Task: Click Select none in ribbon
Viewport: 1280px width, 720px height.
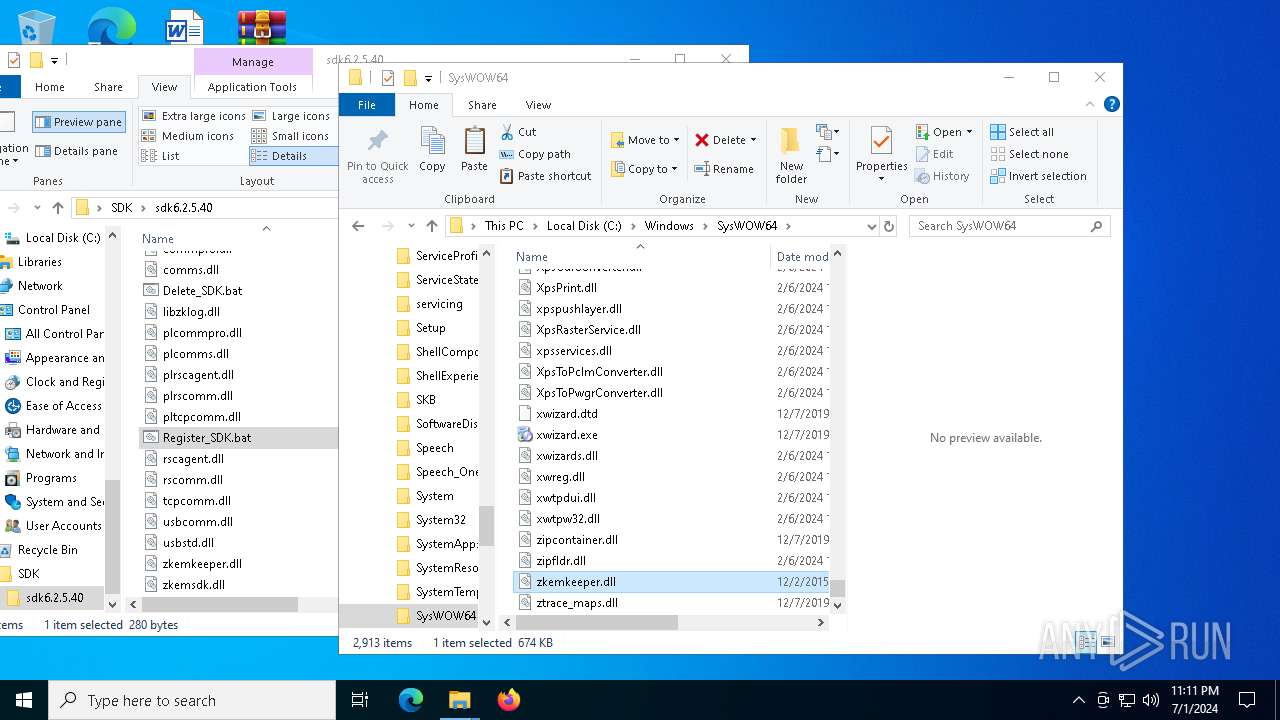Action: (x=1029, y=154)
